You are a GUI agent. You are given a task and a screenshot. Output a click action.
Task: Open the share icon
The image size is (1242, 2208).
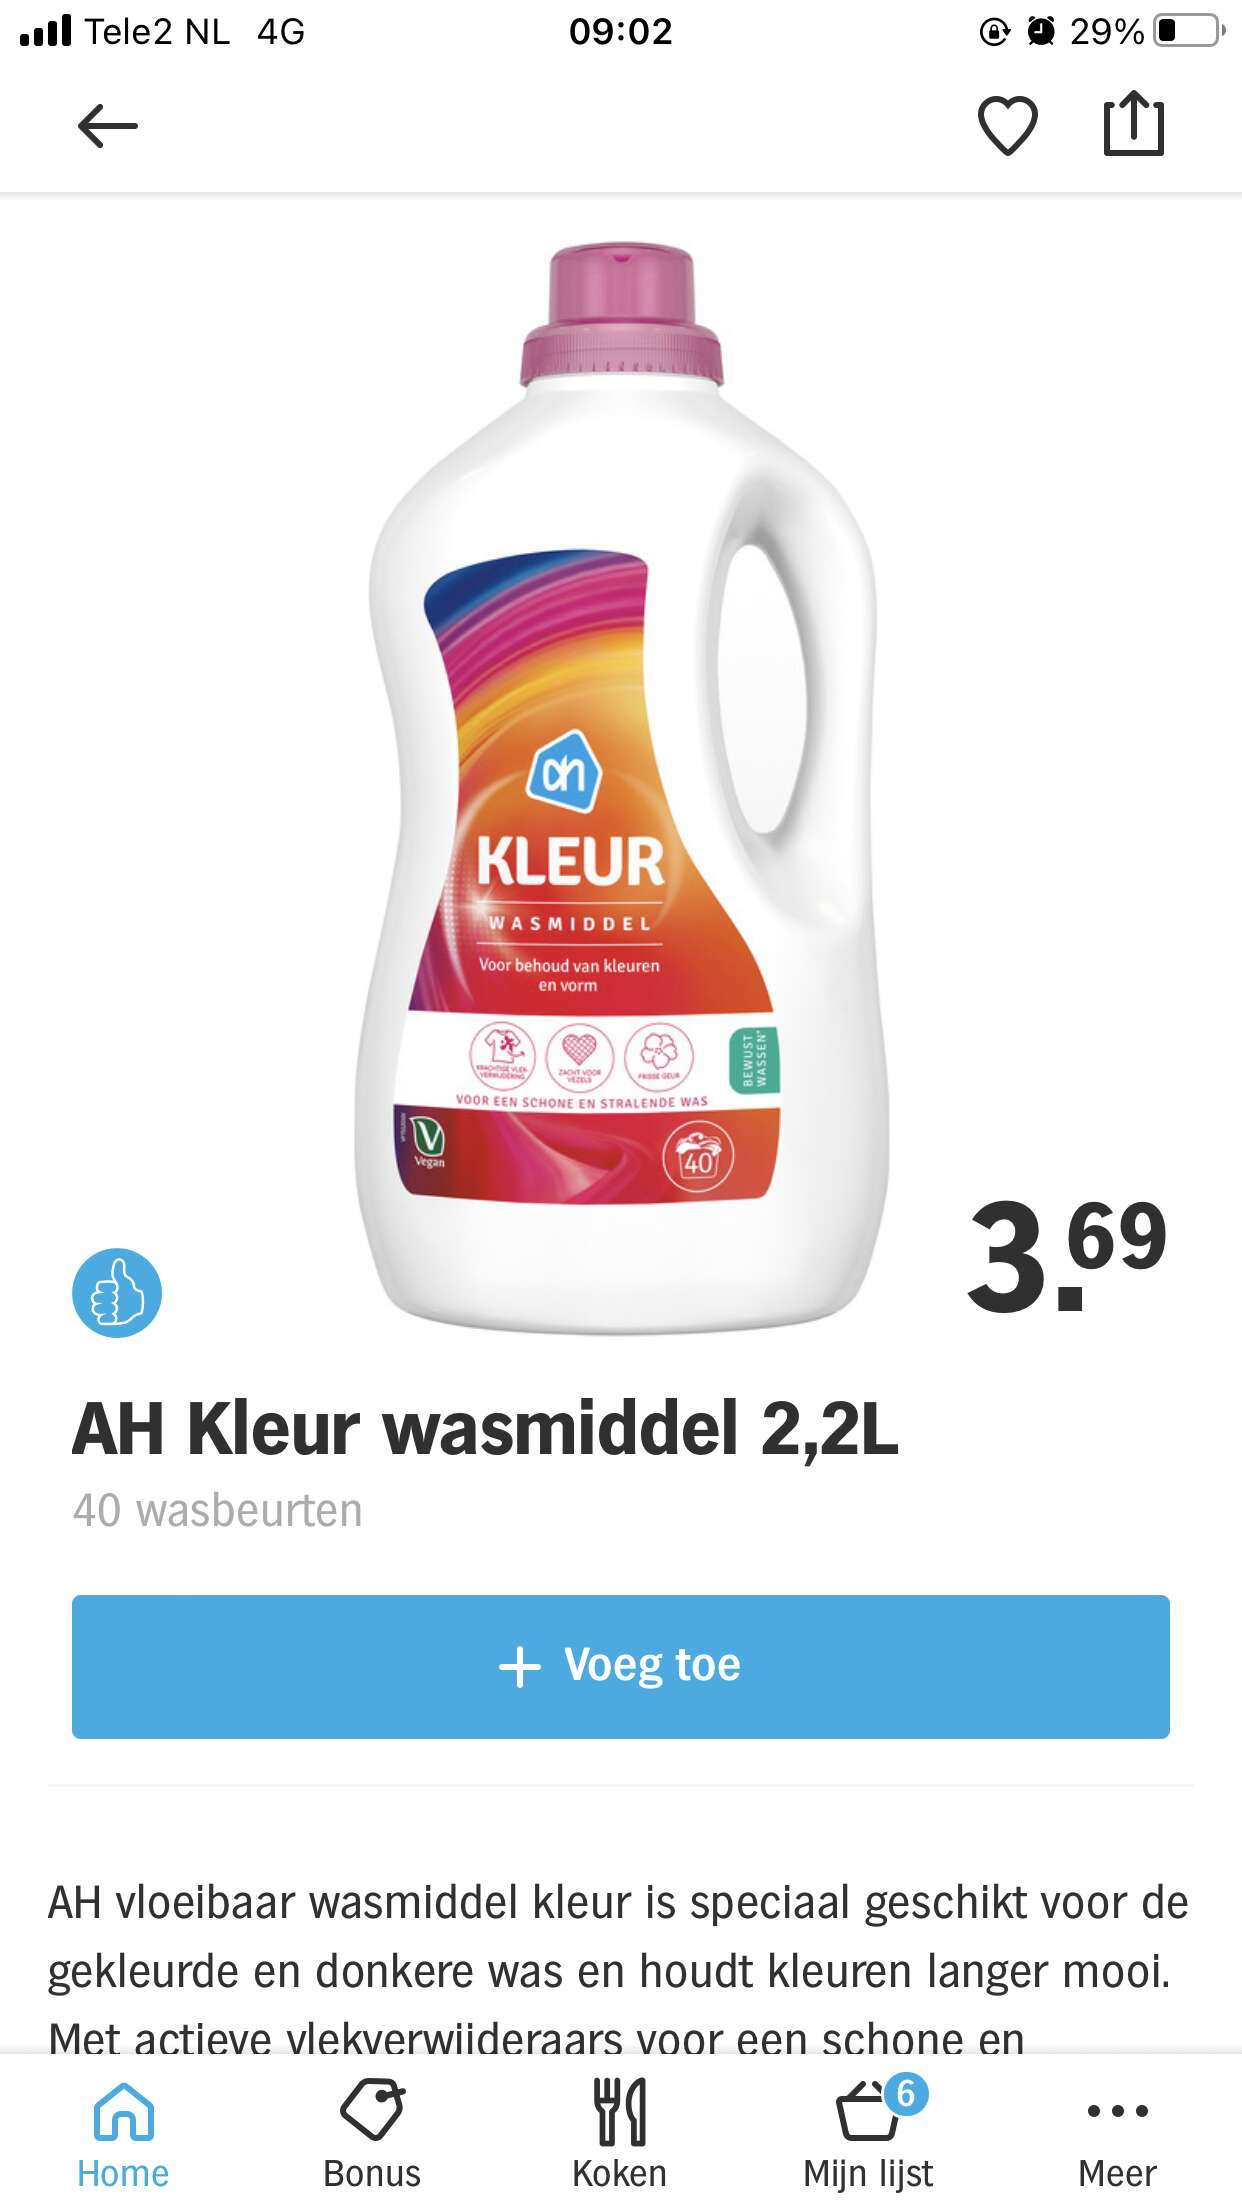pyautogui.click(x=1134, y=123)
